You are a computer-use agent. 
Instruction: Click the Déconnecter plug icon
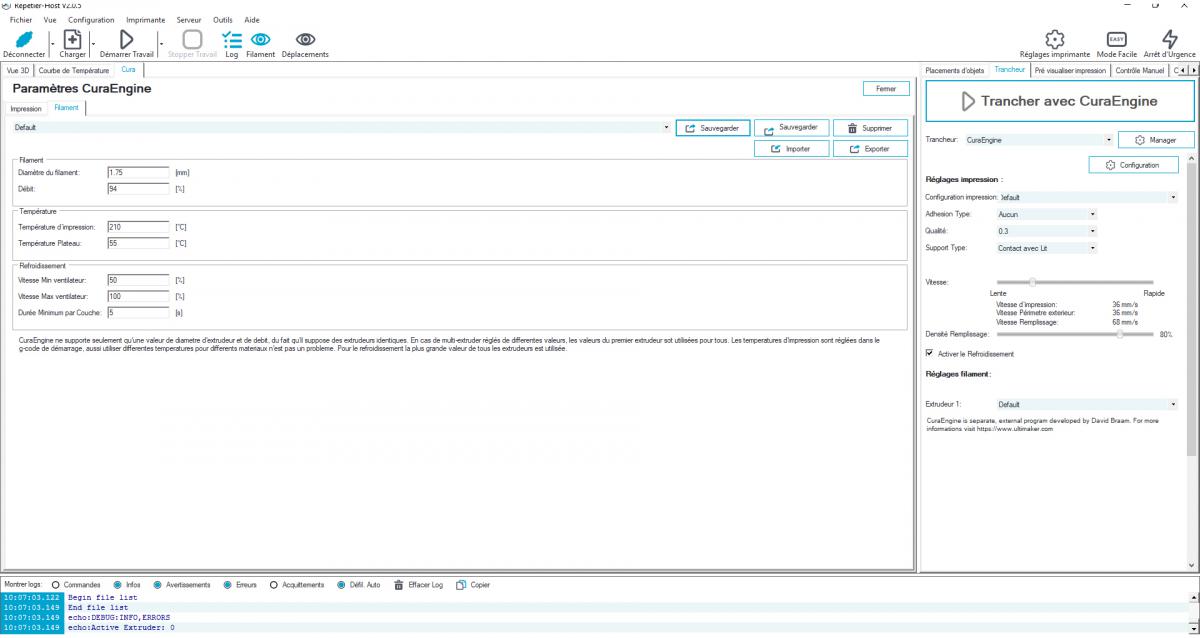click(23, 38)
